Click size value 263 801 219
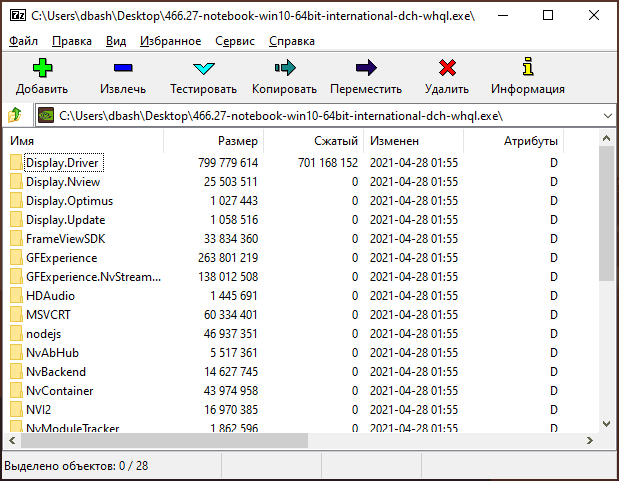Screen dimensions: 619x481 tap(228, 258)
